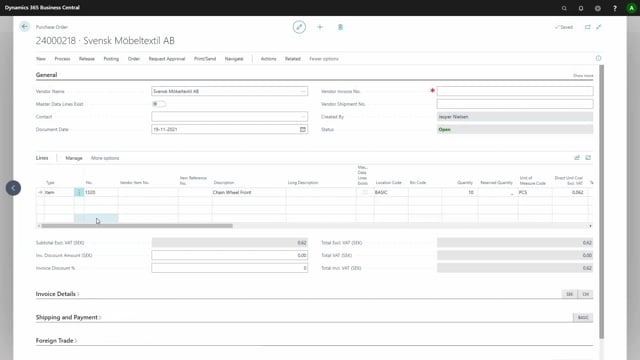
Task: Open the Actions menu
Action: click(269, 59)
